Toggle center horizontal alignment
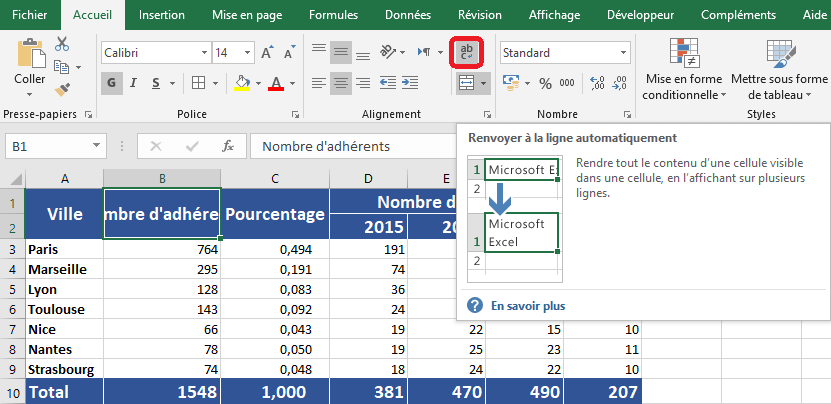Viewport: 831px width, 404px height. 342,83
